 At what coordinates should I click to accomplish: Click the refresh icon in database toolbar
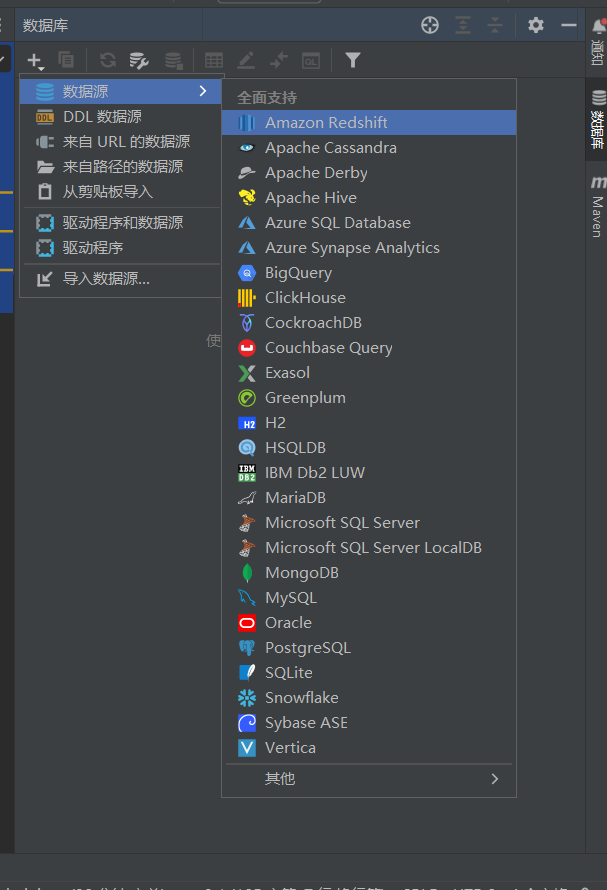107,61
